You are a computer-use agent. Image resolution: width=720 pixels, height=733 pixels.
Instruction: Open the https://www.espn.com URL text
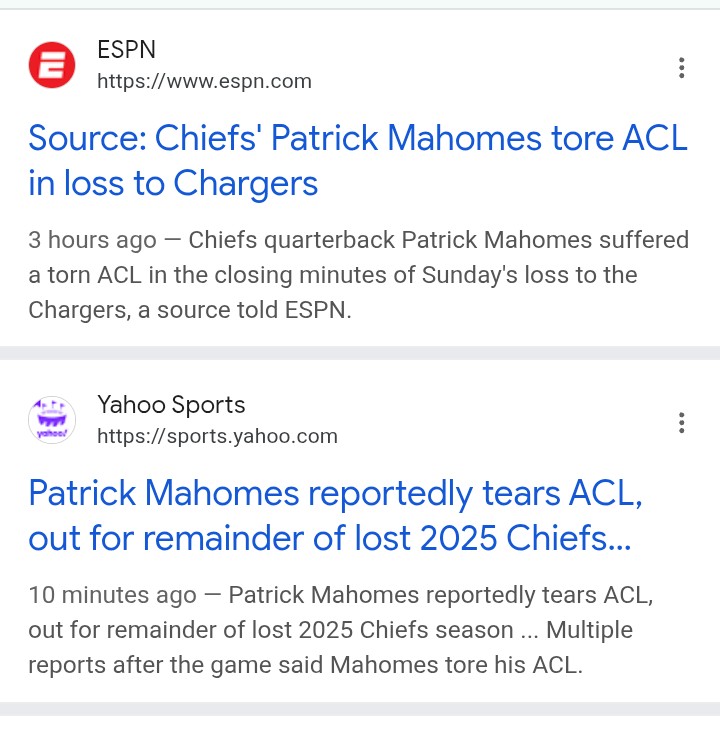pos(204,81)
